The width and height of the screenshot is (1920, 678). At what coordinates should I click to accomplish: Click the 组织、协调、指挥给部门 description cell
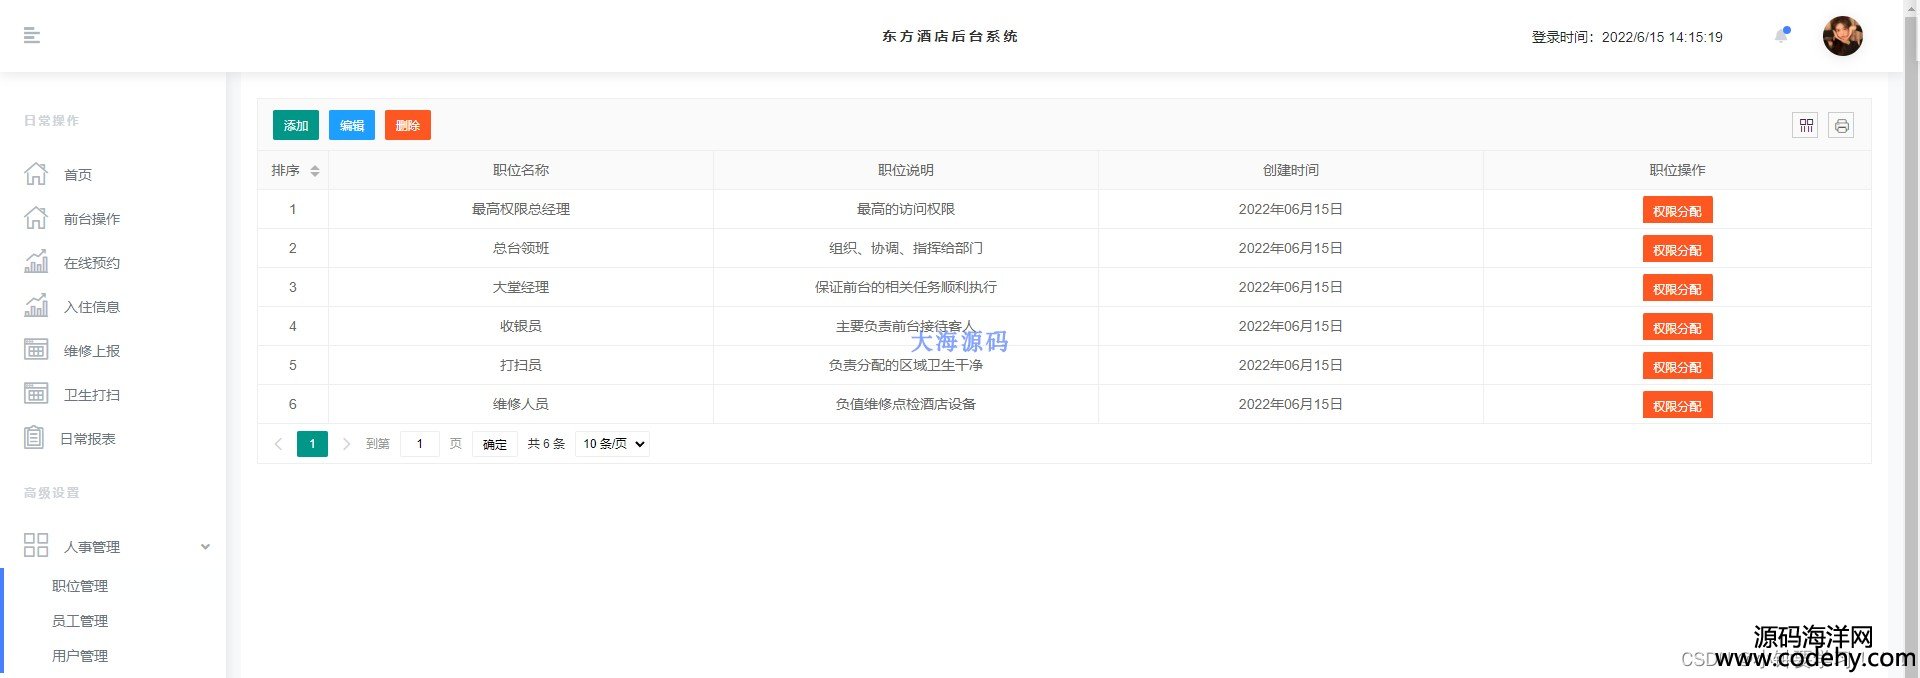click(906, 248)
